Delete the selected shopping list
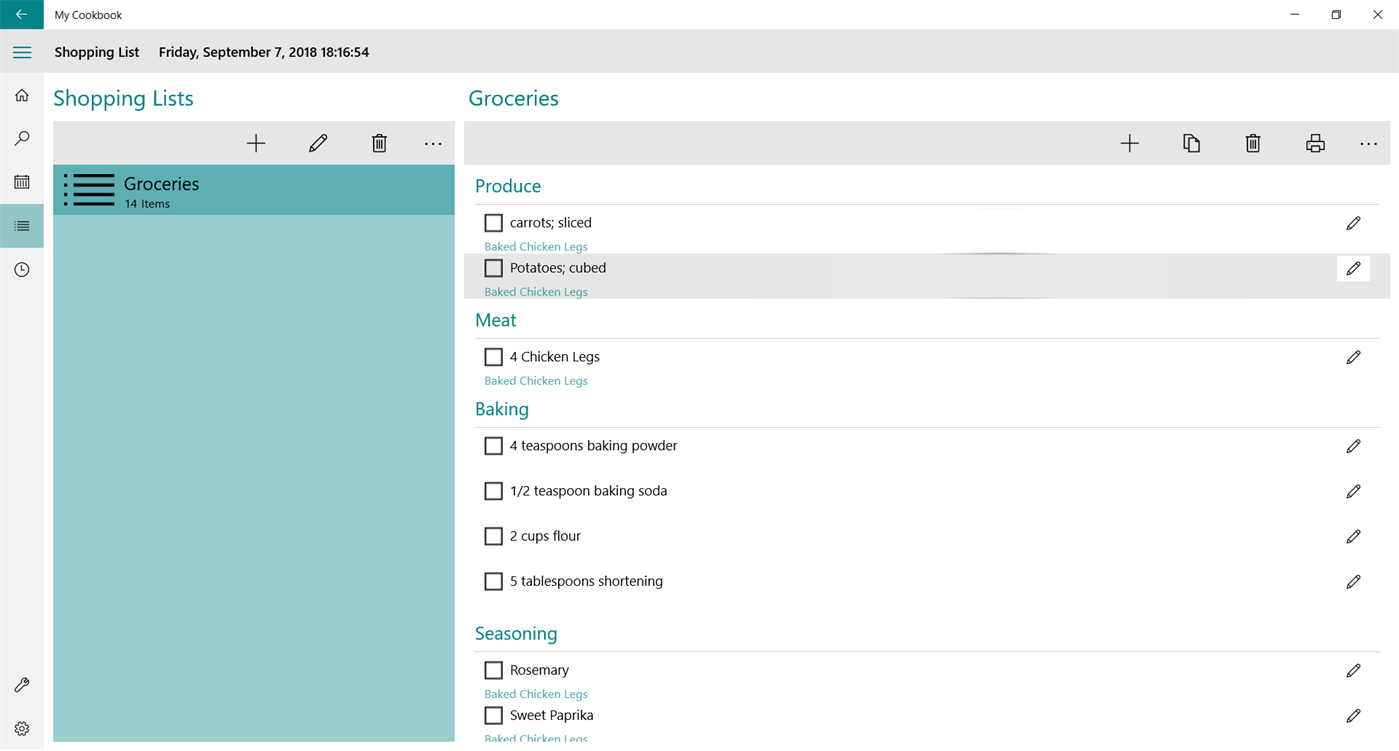This screenshot has width=1399, height=751. (379, 144)
